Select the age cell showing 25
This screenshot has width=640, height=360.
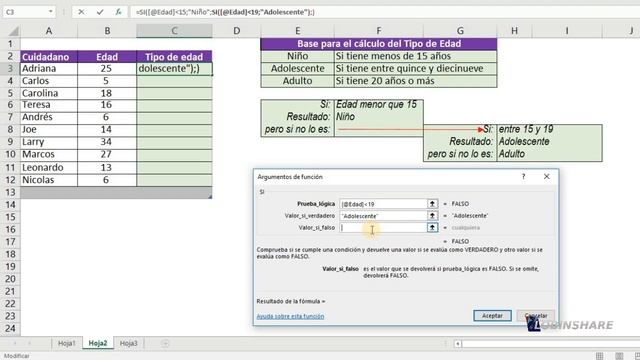(107, 69)
